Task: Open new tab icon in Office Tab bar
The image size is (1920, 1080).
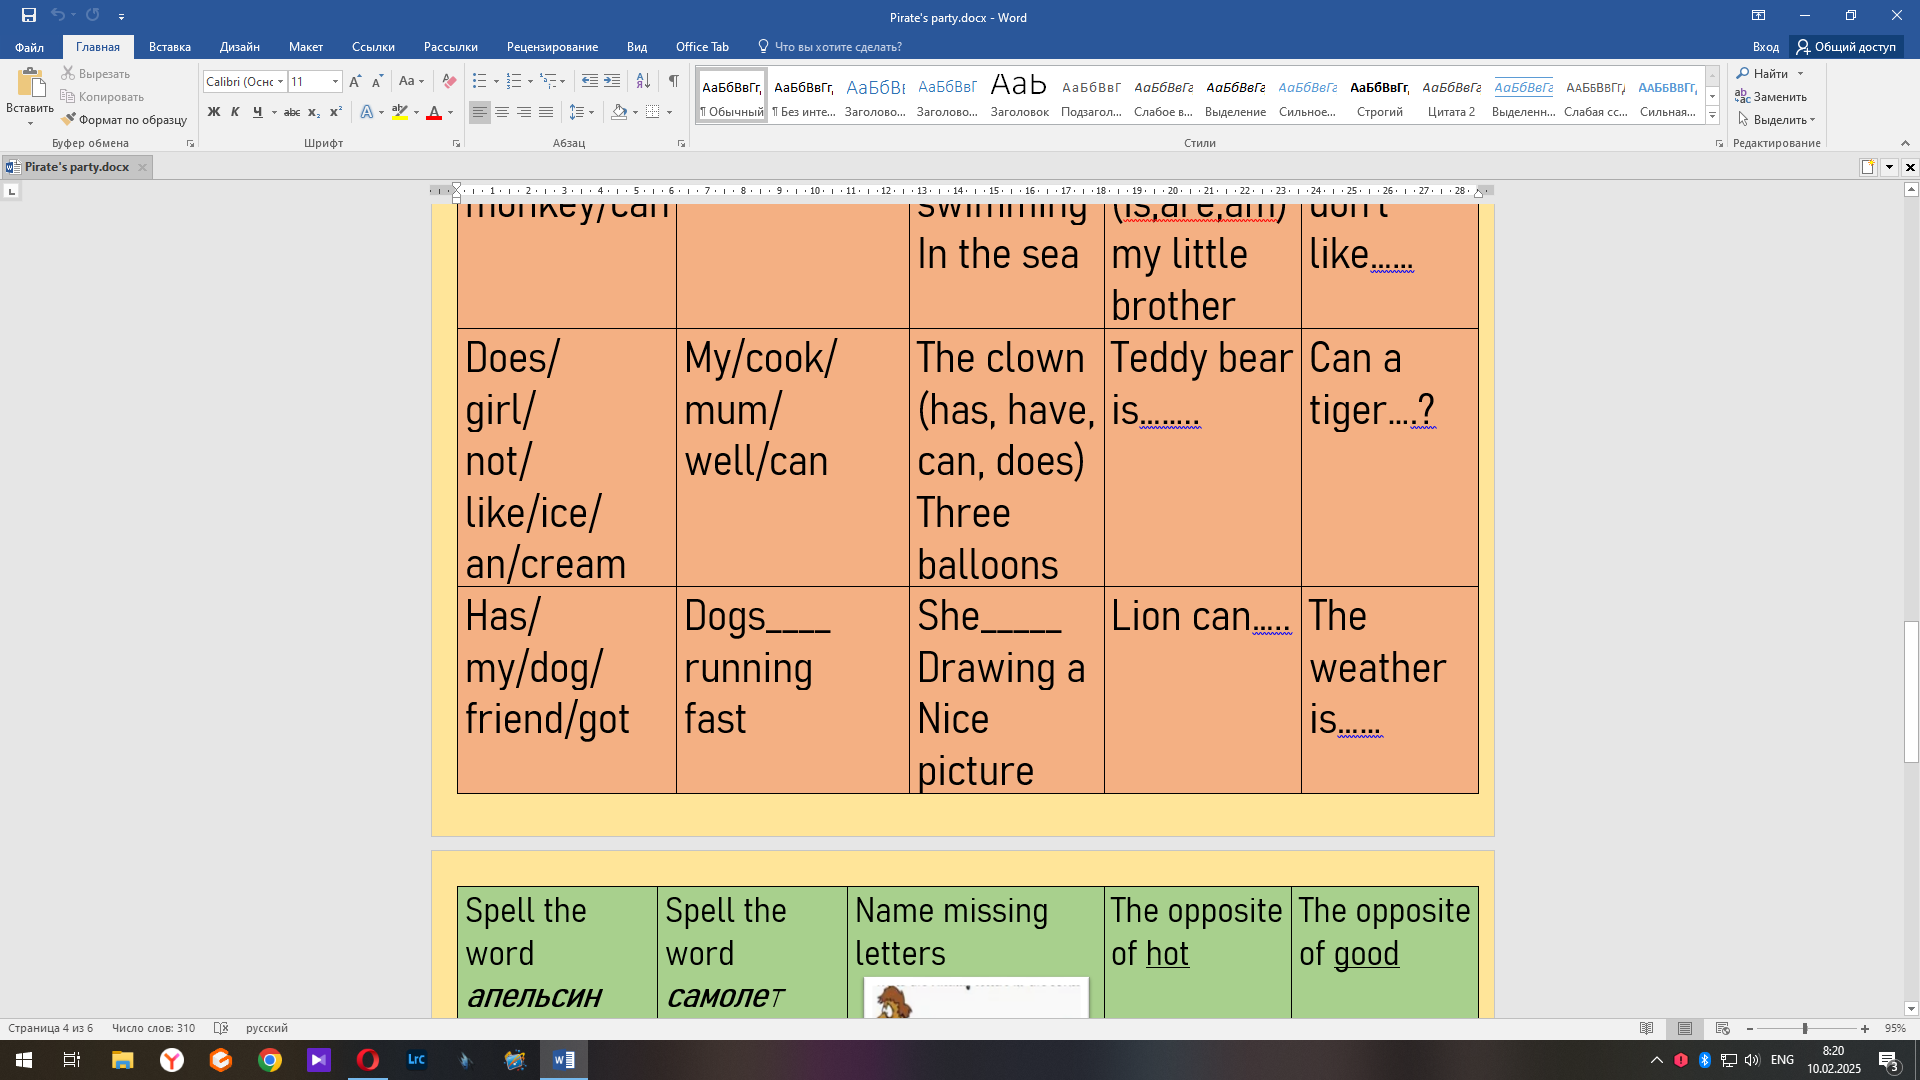Action: (x=1868, y=167)
